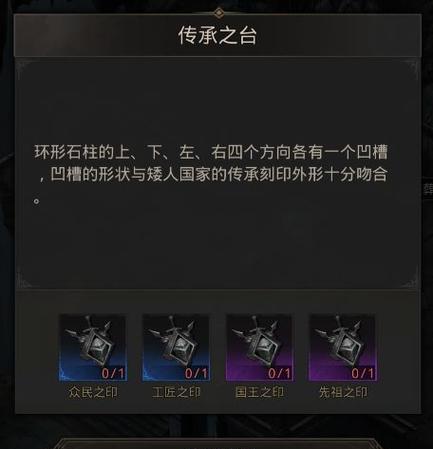Click the 先祖之印 text label
Image resolution: width=433 pixels, height=449 pixels.
[x=343, y=392]
